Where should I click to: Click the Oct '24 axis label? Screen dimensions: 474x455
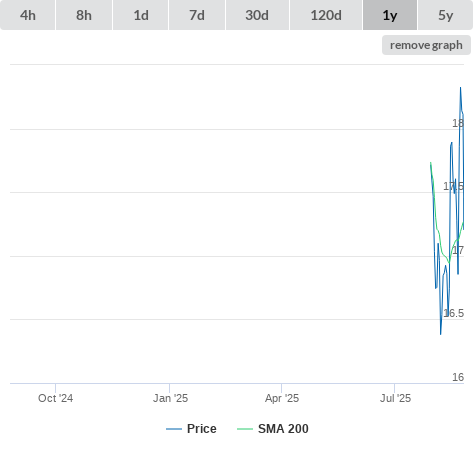(55, 398)
